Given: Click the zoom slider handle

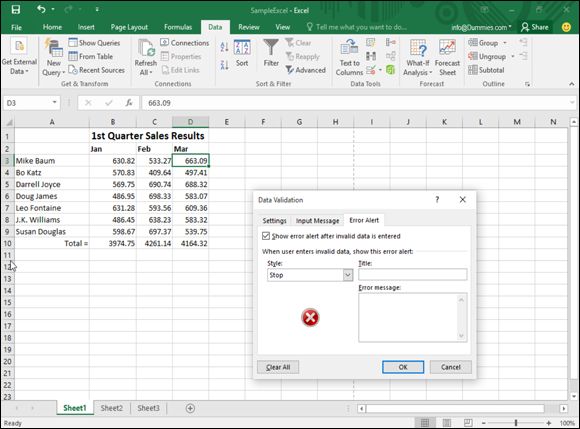Looking at the screenshot, I should point(516,423).
